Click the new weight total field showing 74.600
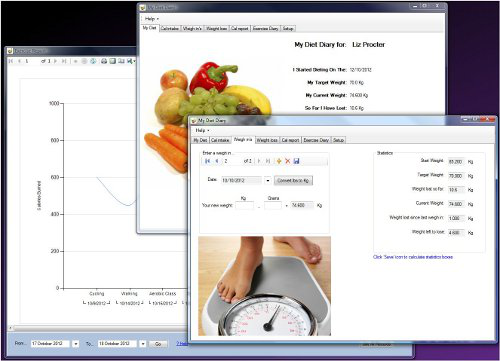500x361 pixels. click(x=302, y=206)
